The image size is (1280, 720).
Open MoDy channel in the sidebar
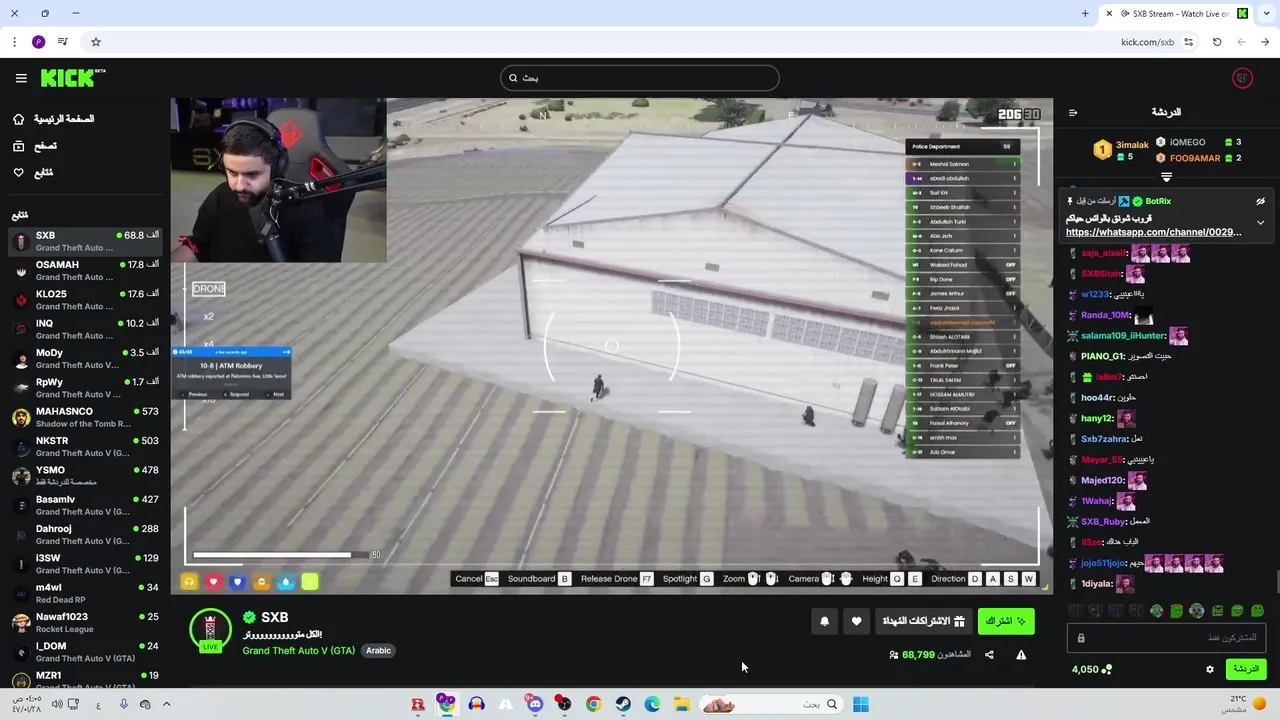[x=85, y=358]
